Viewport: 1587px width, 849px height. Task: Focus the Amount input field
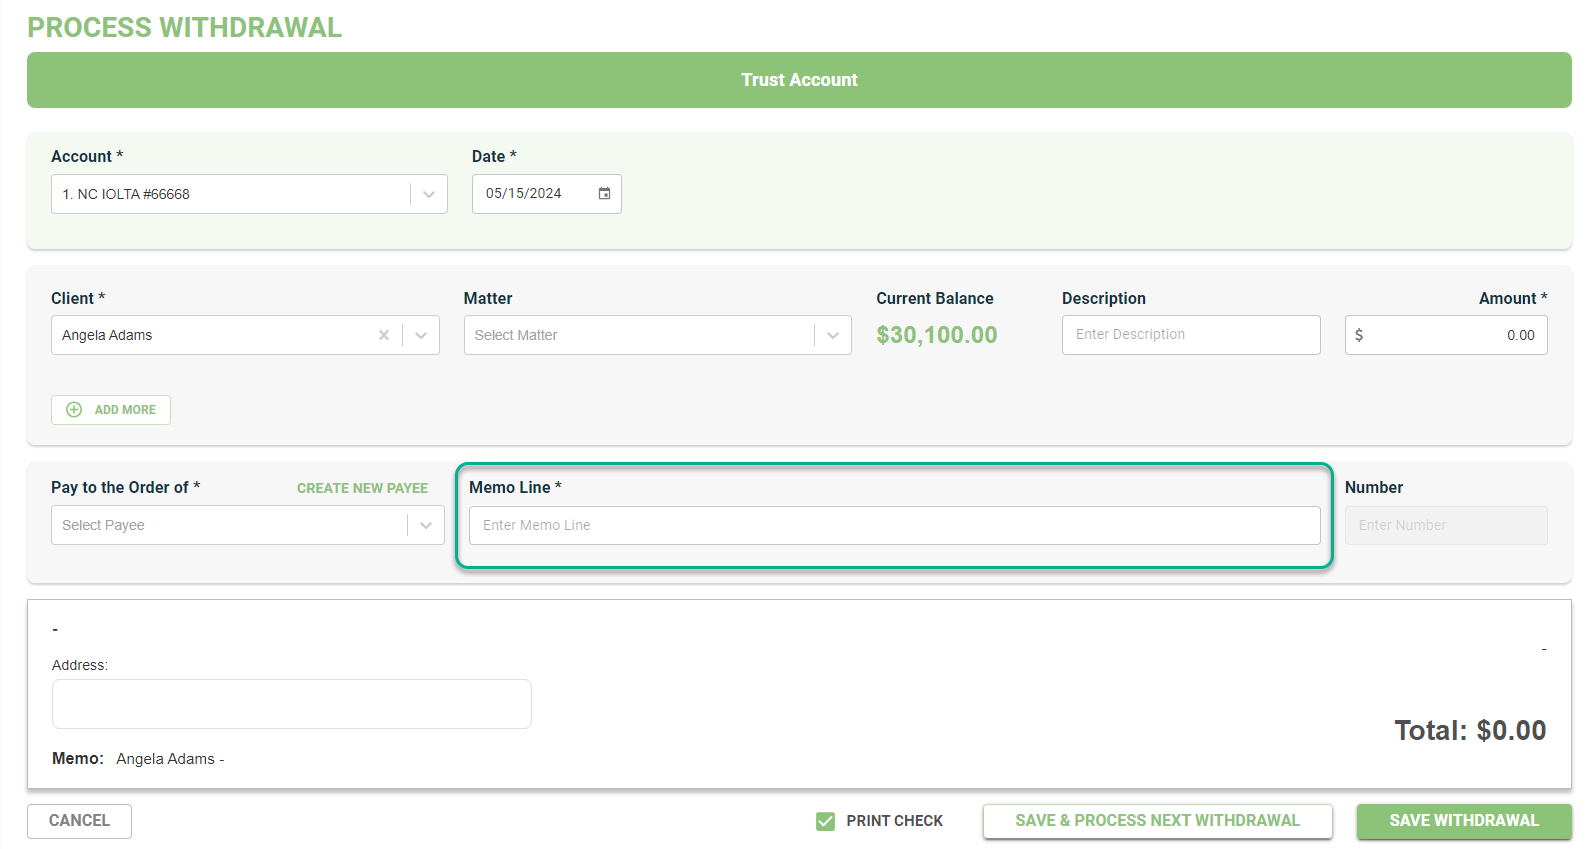tap(1446, 335)
